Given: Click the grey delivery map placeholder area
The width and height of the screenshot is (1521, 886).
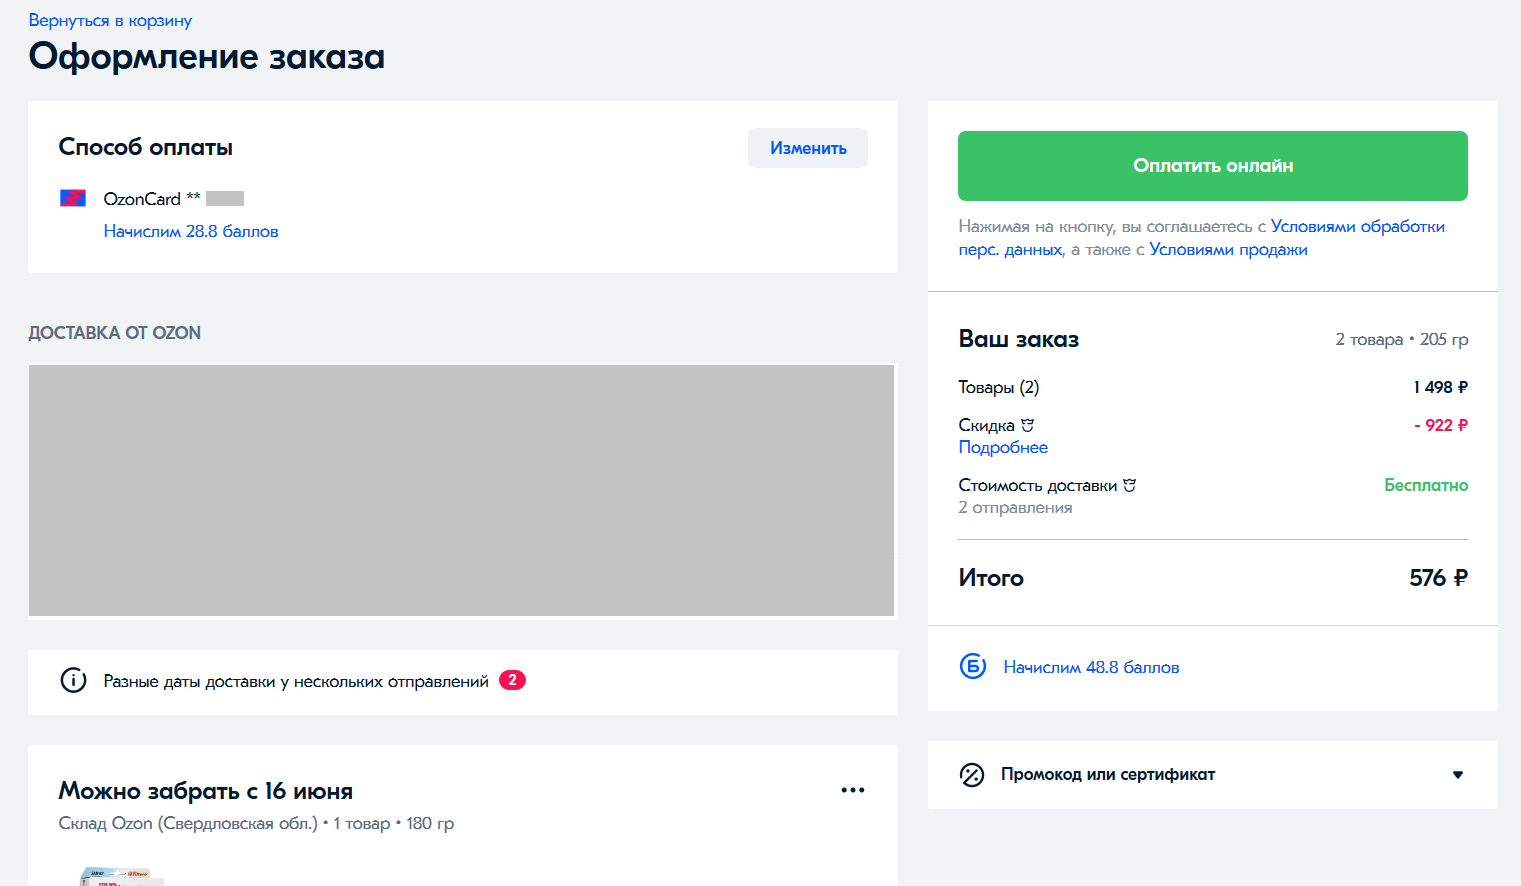Looking at the screenshot, I should click(x=461, y=490).
